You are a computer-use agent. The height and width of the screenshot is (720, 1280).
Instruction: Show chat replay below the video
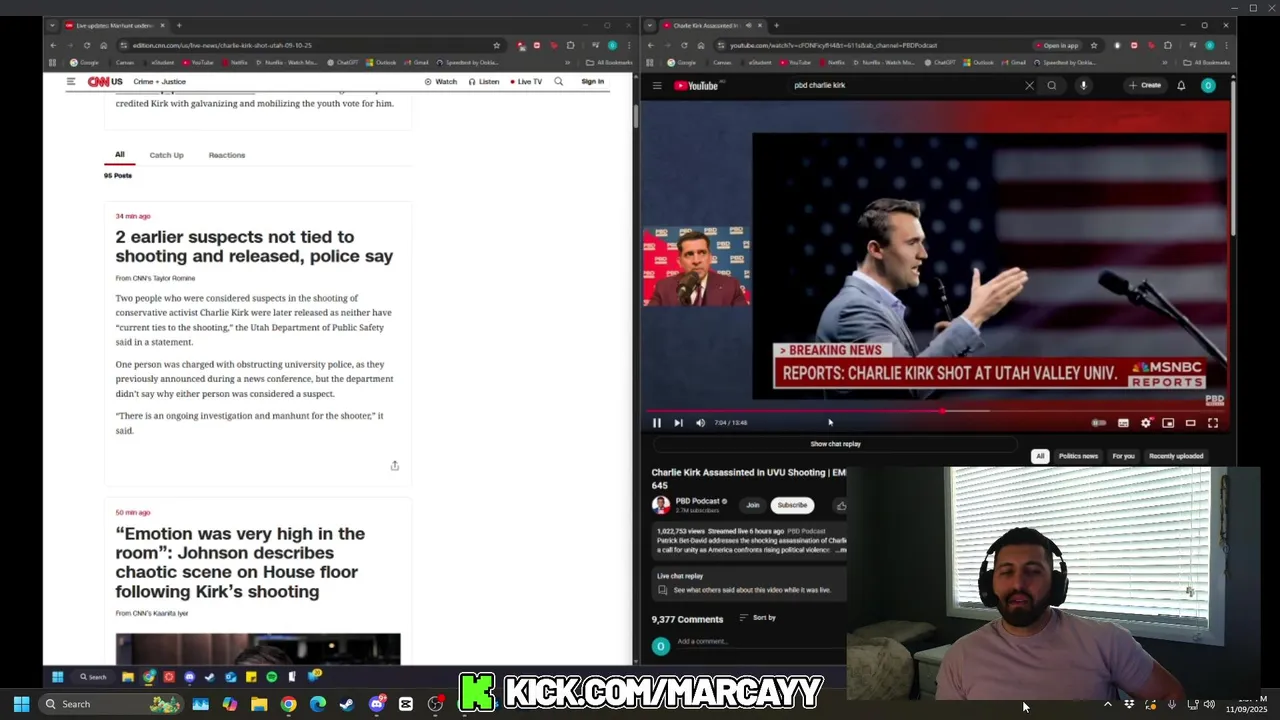pos(835,444)
